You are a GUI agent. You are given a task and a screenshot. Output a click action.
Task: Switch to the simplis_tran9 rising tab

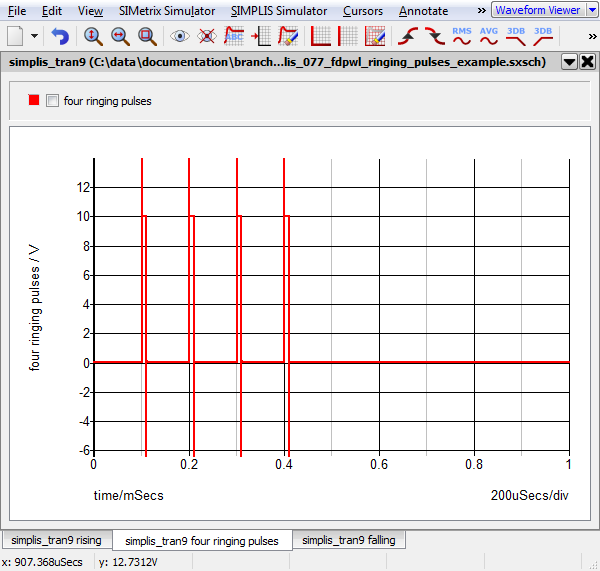click(x=56, y=540)
